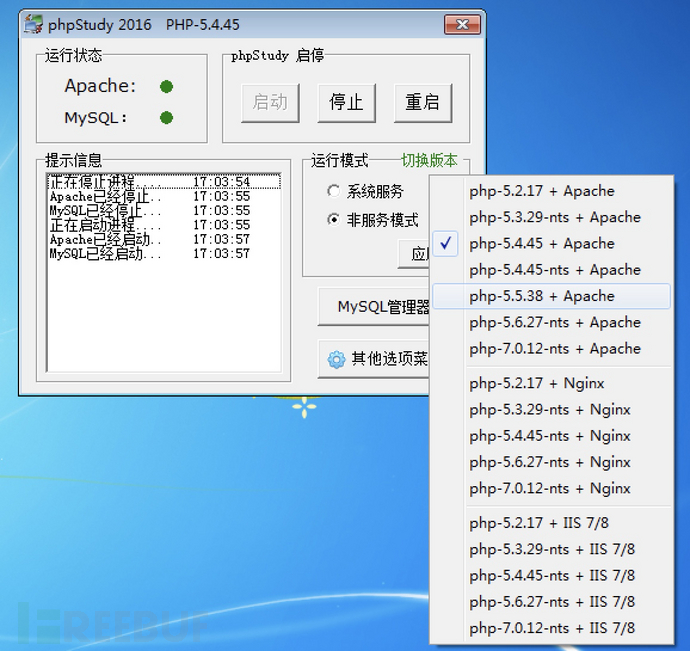Click the gear icon beside 其他选项菜单
Image resolution: width=690 pixels, height=651 pixels.
tap(337, 359)
